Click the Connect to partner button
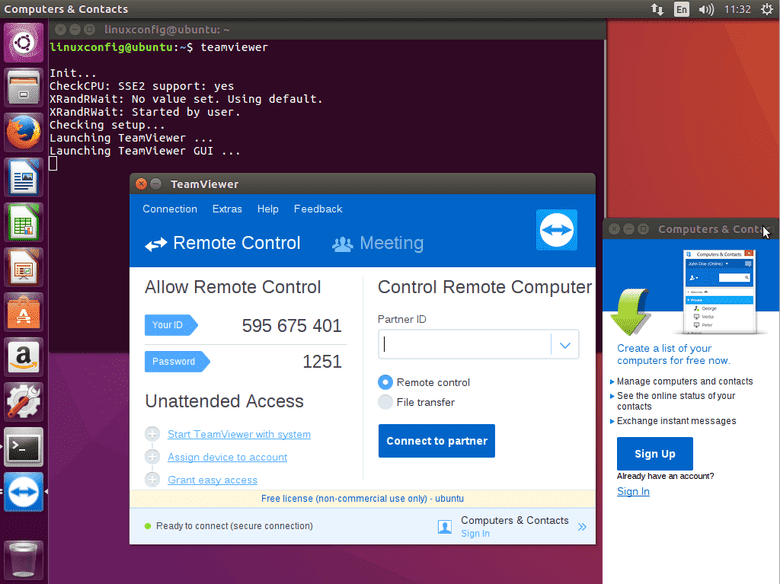The height and width of the screenshot is (584, 780). tap(437, 441)
